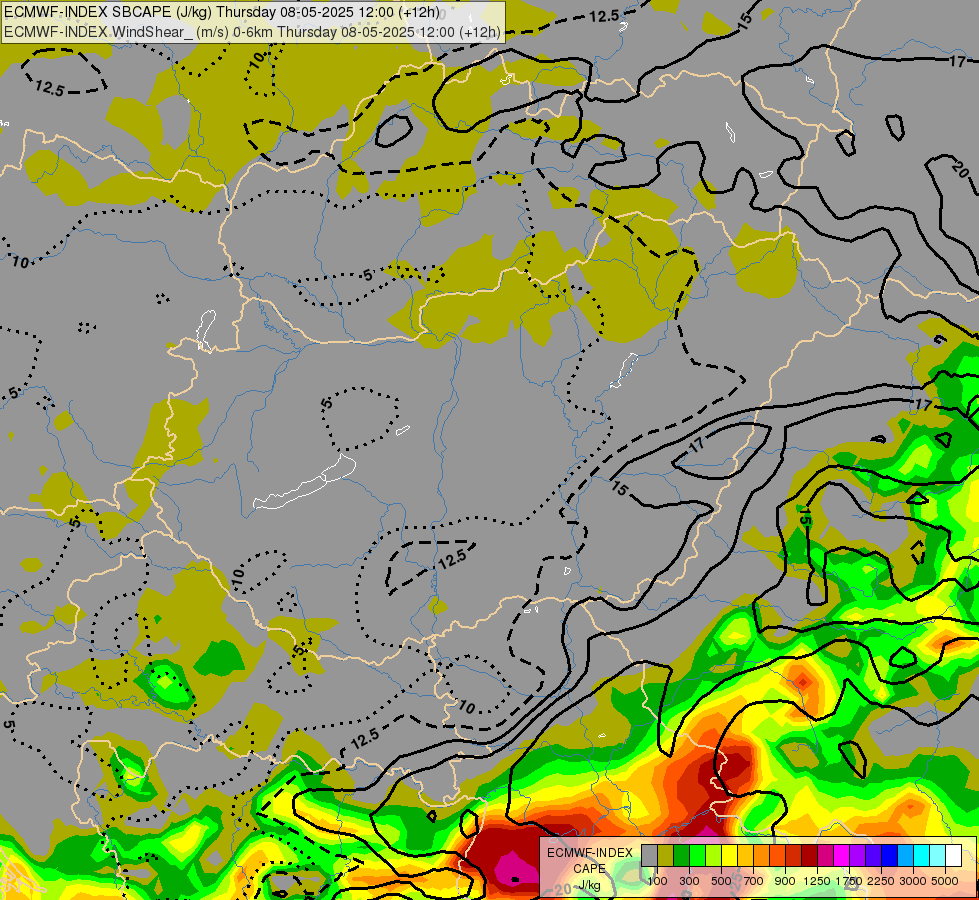This screenshot has width=979, height=900.
Task: Select the orange swatch right of the 700 tick
Action: pos(762,855)
